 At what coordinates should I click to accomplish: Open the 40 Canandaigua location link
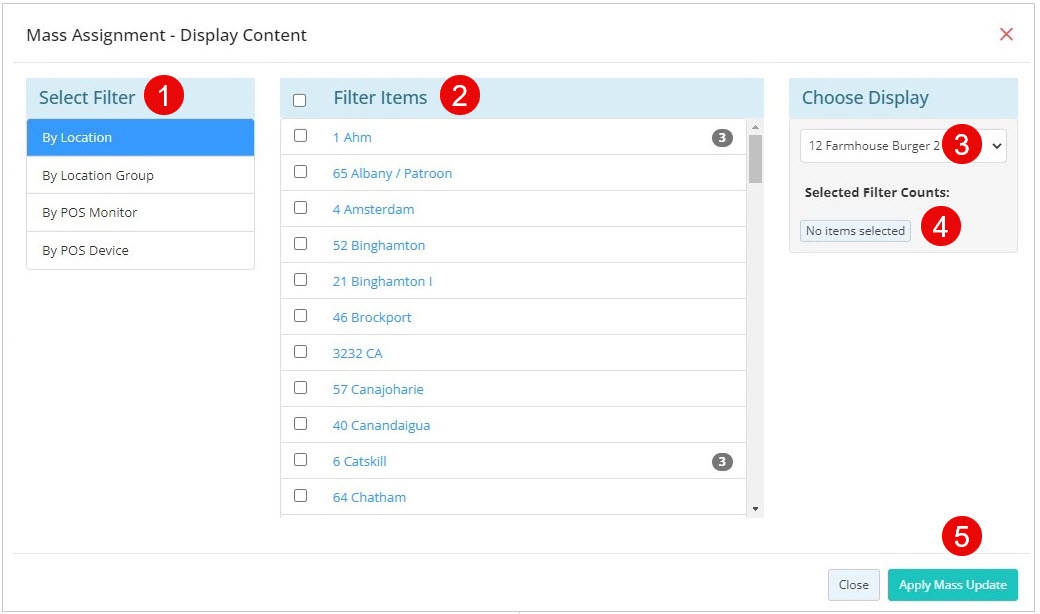[381, 425]
